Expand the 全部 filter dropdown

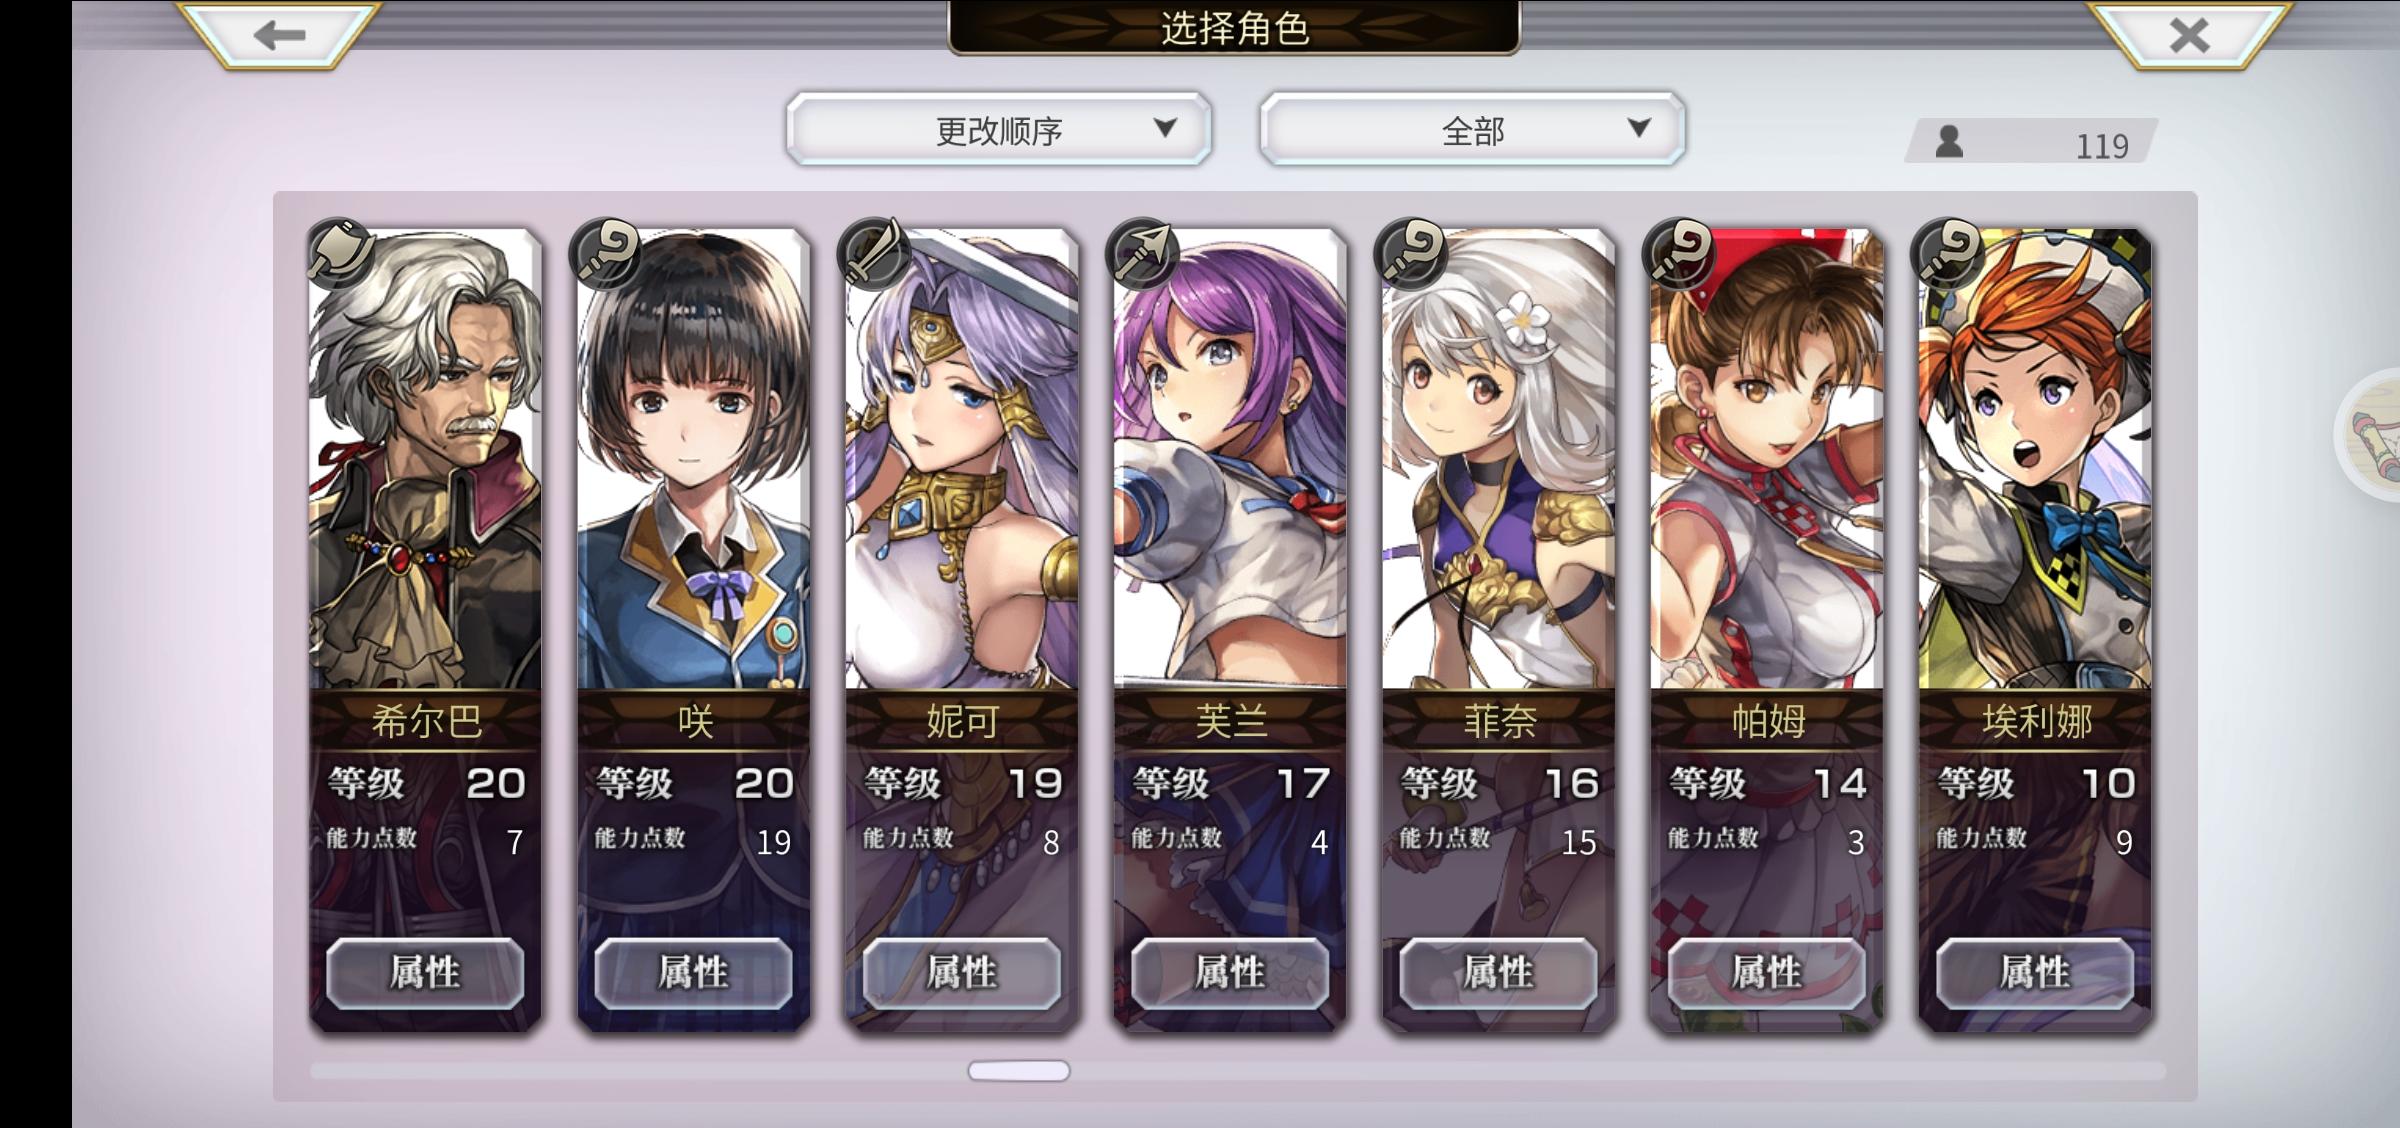click(1472, 129)
